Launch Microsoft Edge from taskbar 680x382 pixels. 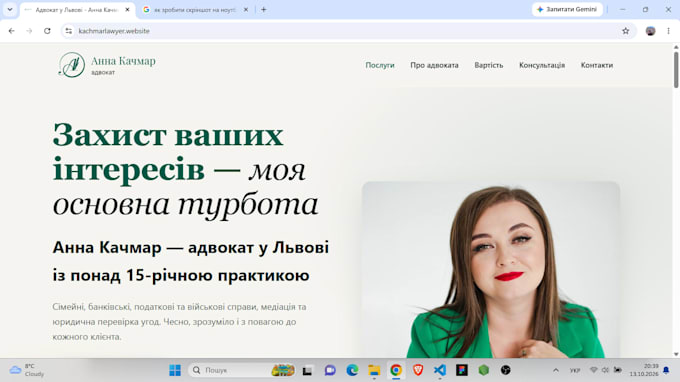(352, 370)
